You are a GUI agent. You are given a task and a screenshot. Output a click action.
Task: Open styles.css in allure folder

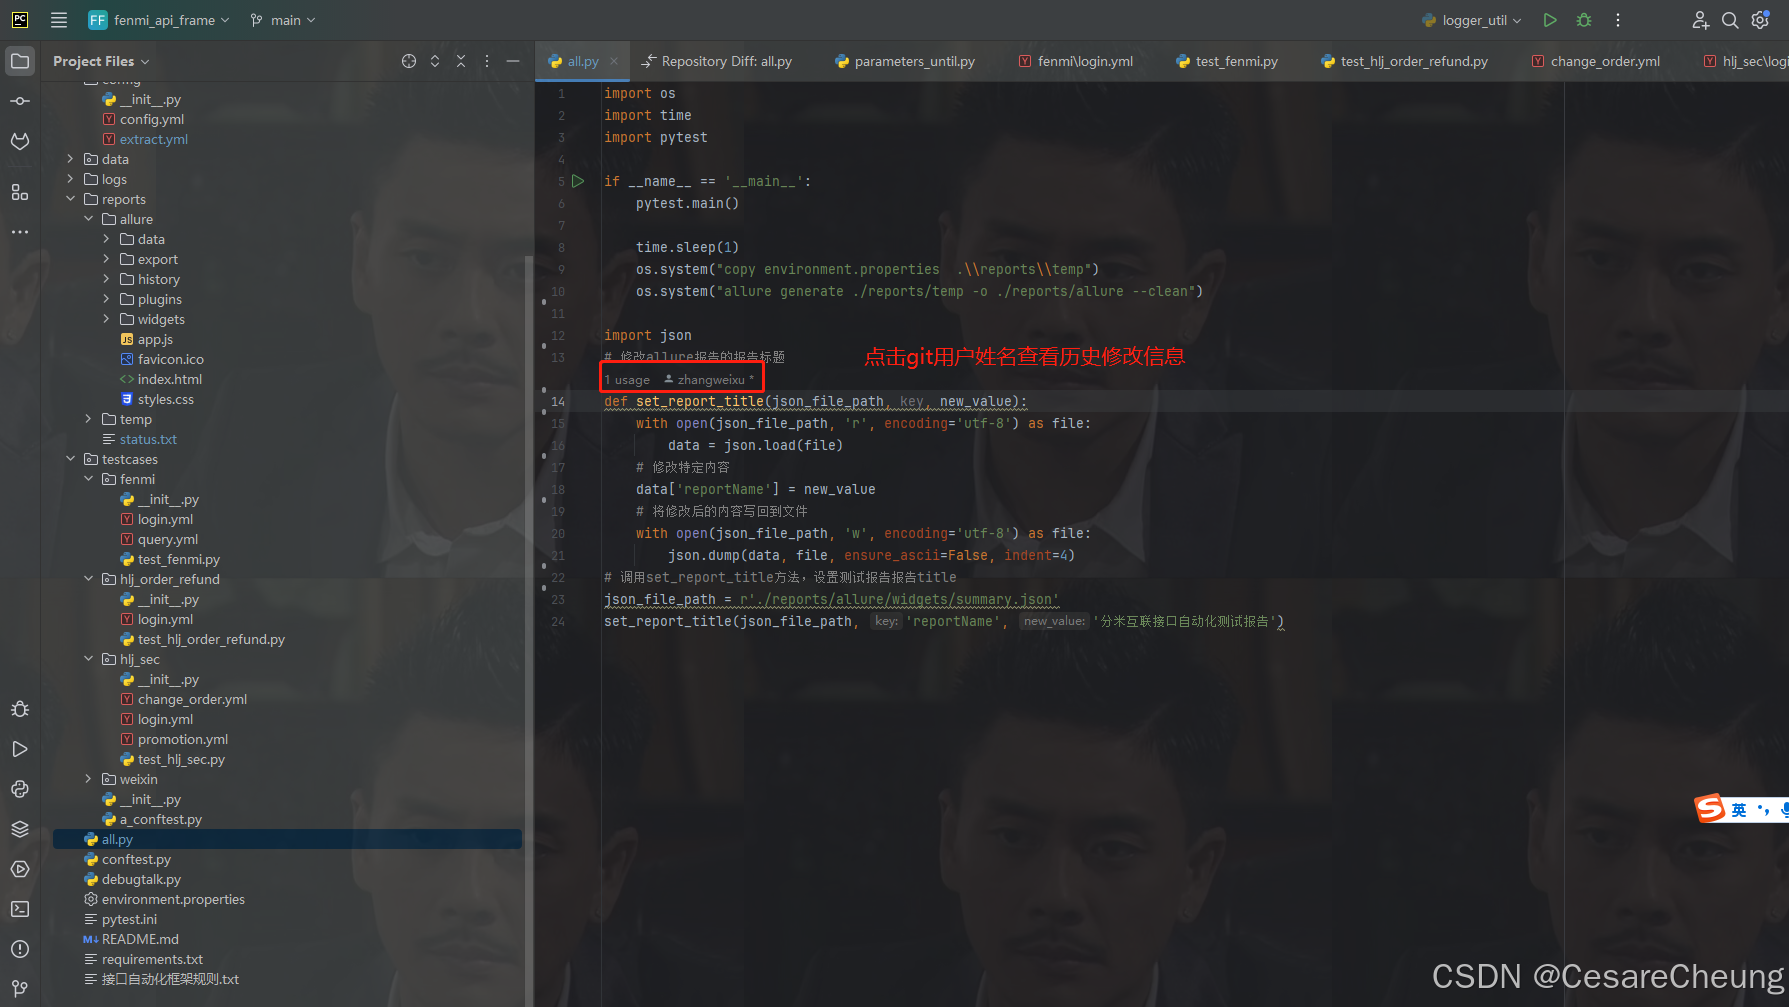pyautogui.click(x=165, y=399)
